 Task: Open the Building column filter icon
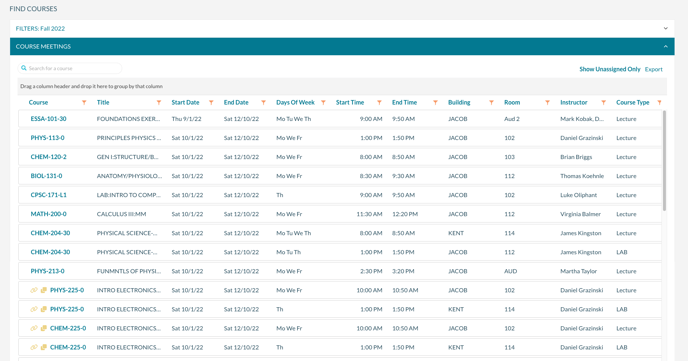point(491,103)
